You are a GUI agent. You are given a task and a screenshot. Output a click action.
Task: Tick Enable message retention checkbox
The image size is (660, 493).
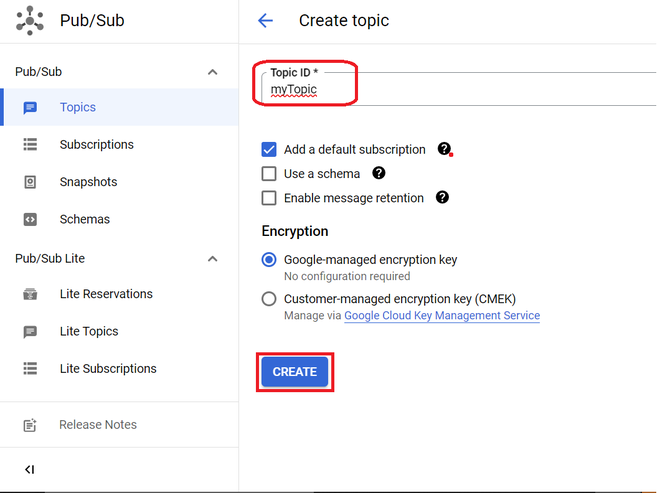269,198
